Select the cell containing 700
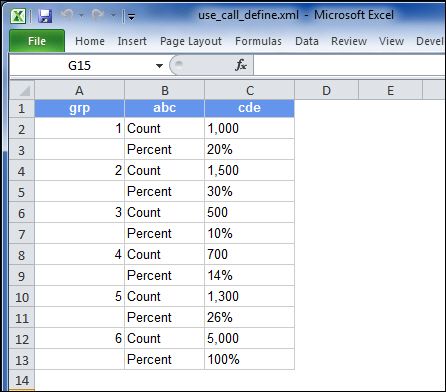446x392 pixels. (249, 254)
